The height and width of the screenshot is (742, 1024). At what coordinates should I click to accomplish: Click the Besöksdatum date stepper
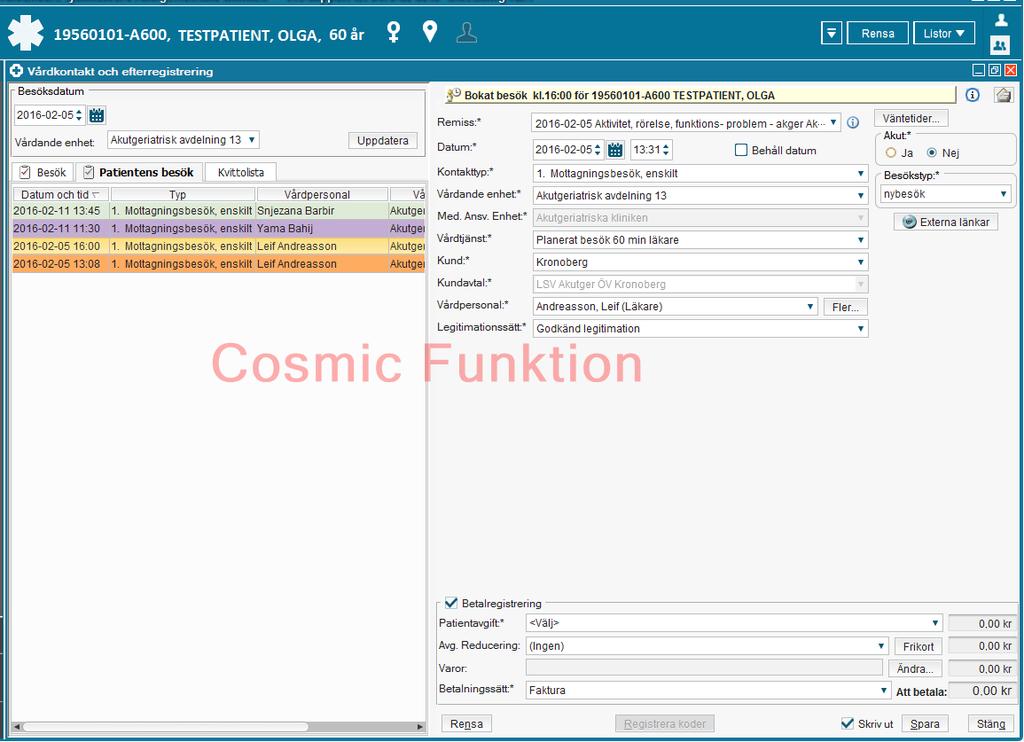pos(79,116)
